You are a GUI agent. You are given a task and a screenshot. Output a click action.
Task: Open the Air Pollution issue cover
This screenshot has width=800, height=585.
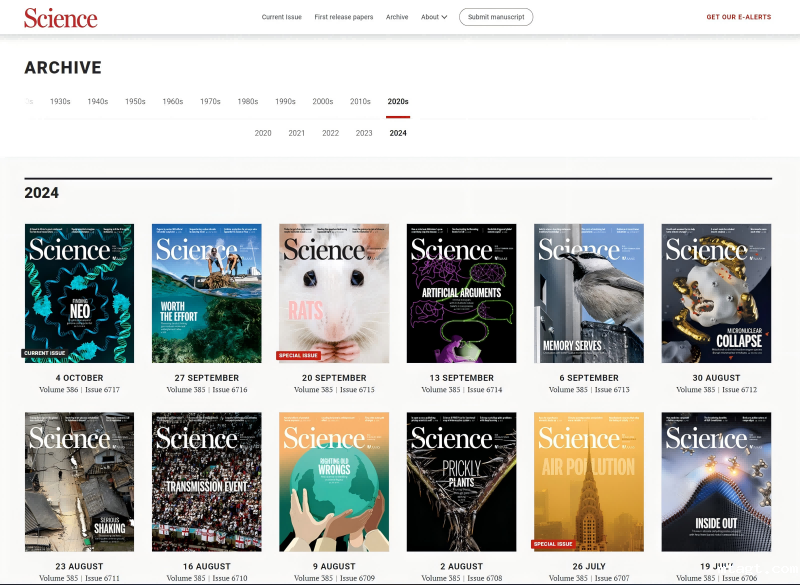pos(589,481)
